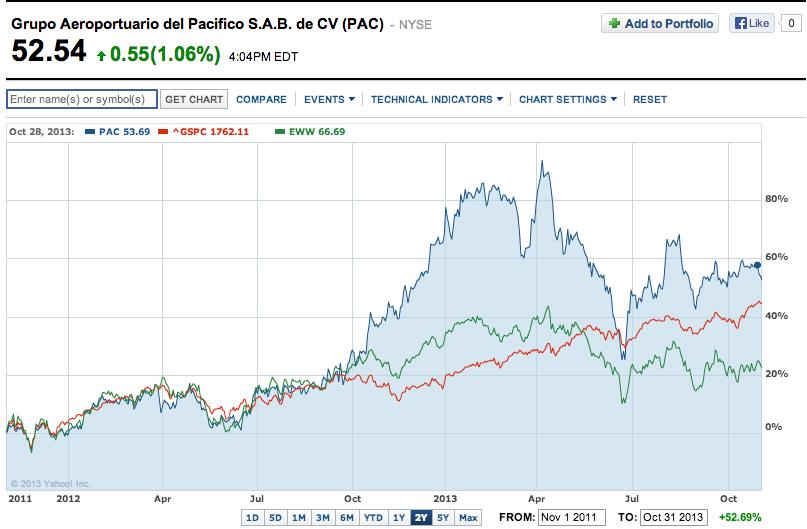Click the +52.69% performance value
The width and height of the screenshot is (807, 529).
click(740, 517)
